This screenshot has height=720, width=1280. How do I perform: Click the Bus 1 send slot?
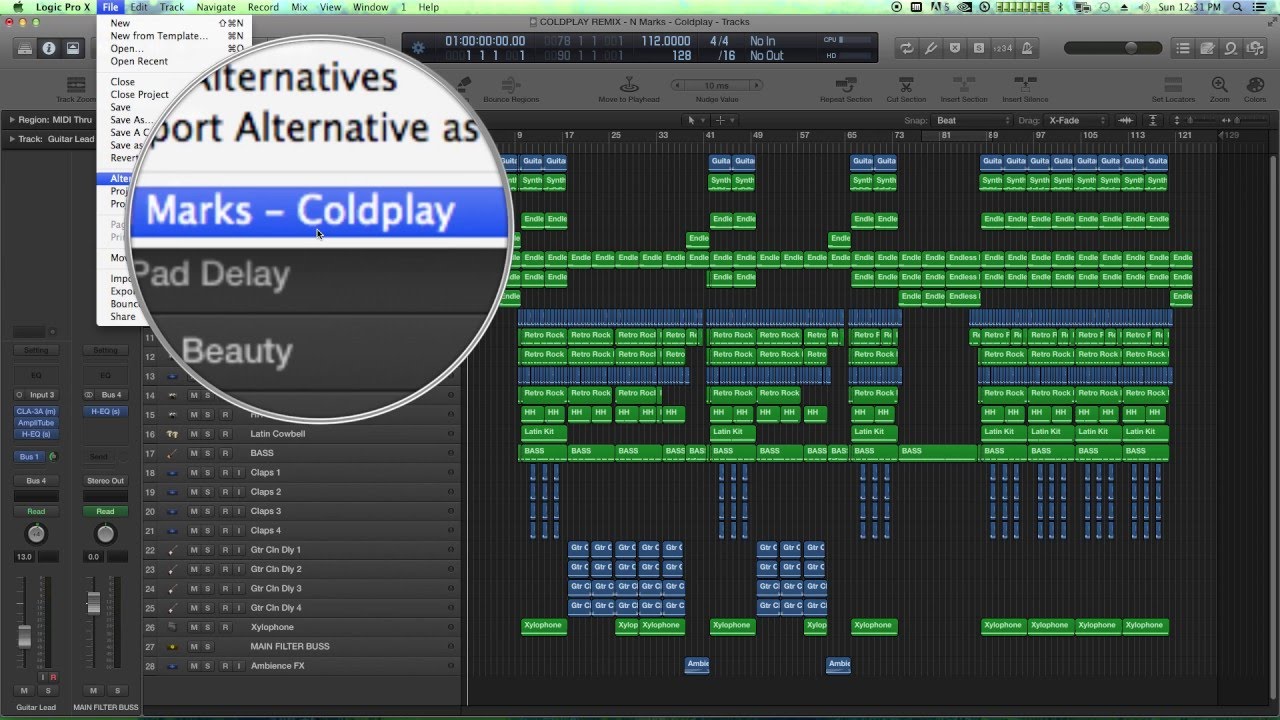click(x=30, y=457)
